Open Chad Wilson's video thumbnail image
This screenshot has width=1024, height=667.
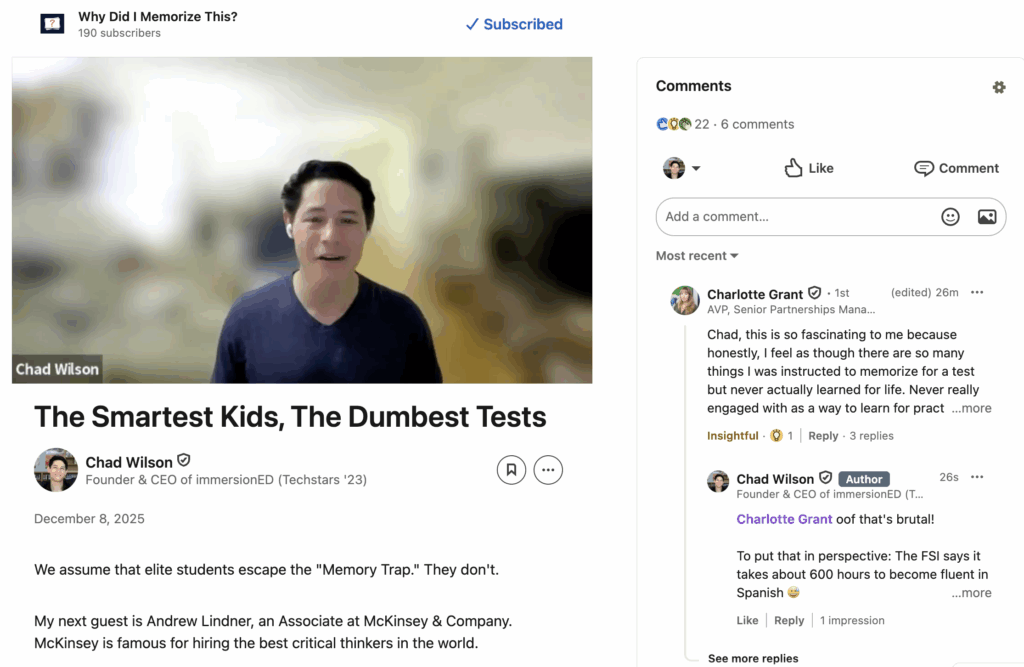tap(302, 220)
